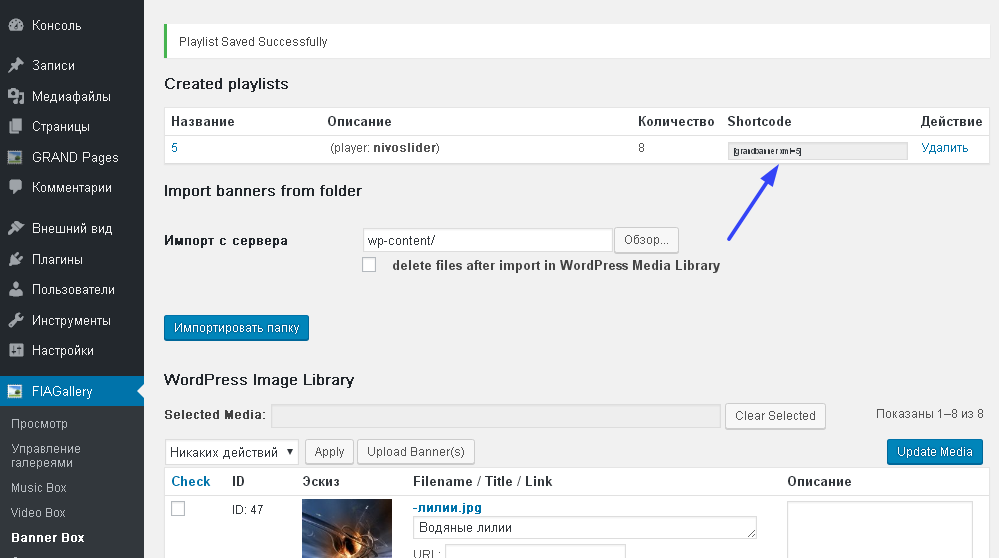Go to the Video Box submenu item

pos(38,513)
